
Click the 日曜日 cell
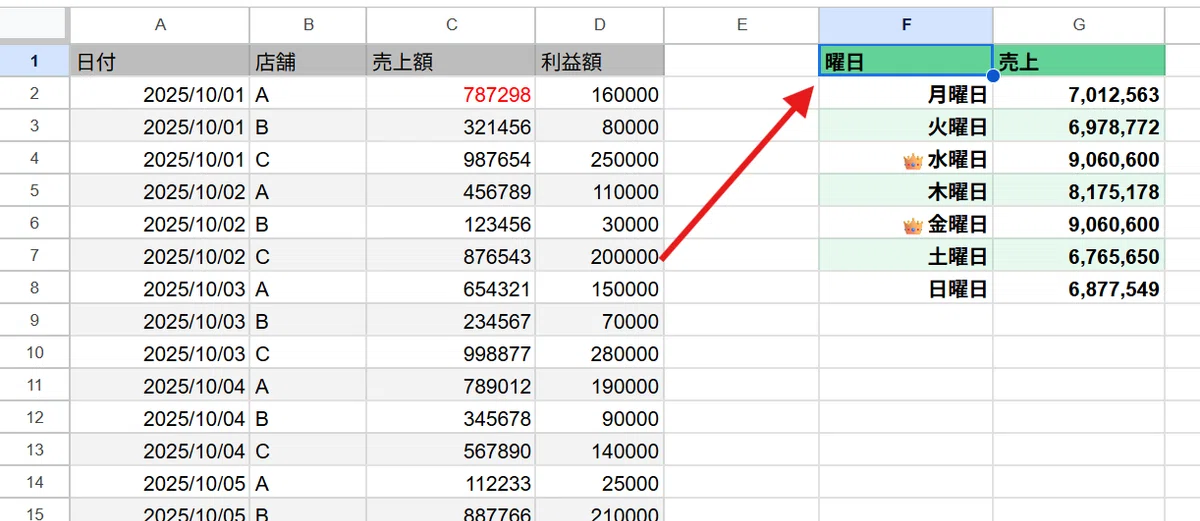pos(906,289)
